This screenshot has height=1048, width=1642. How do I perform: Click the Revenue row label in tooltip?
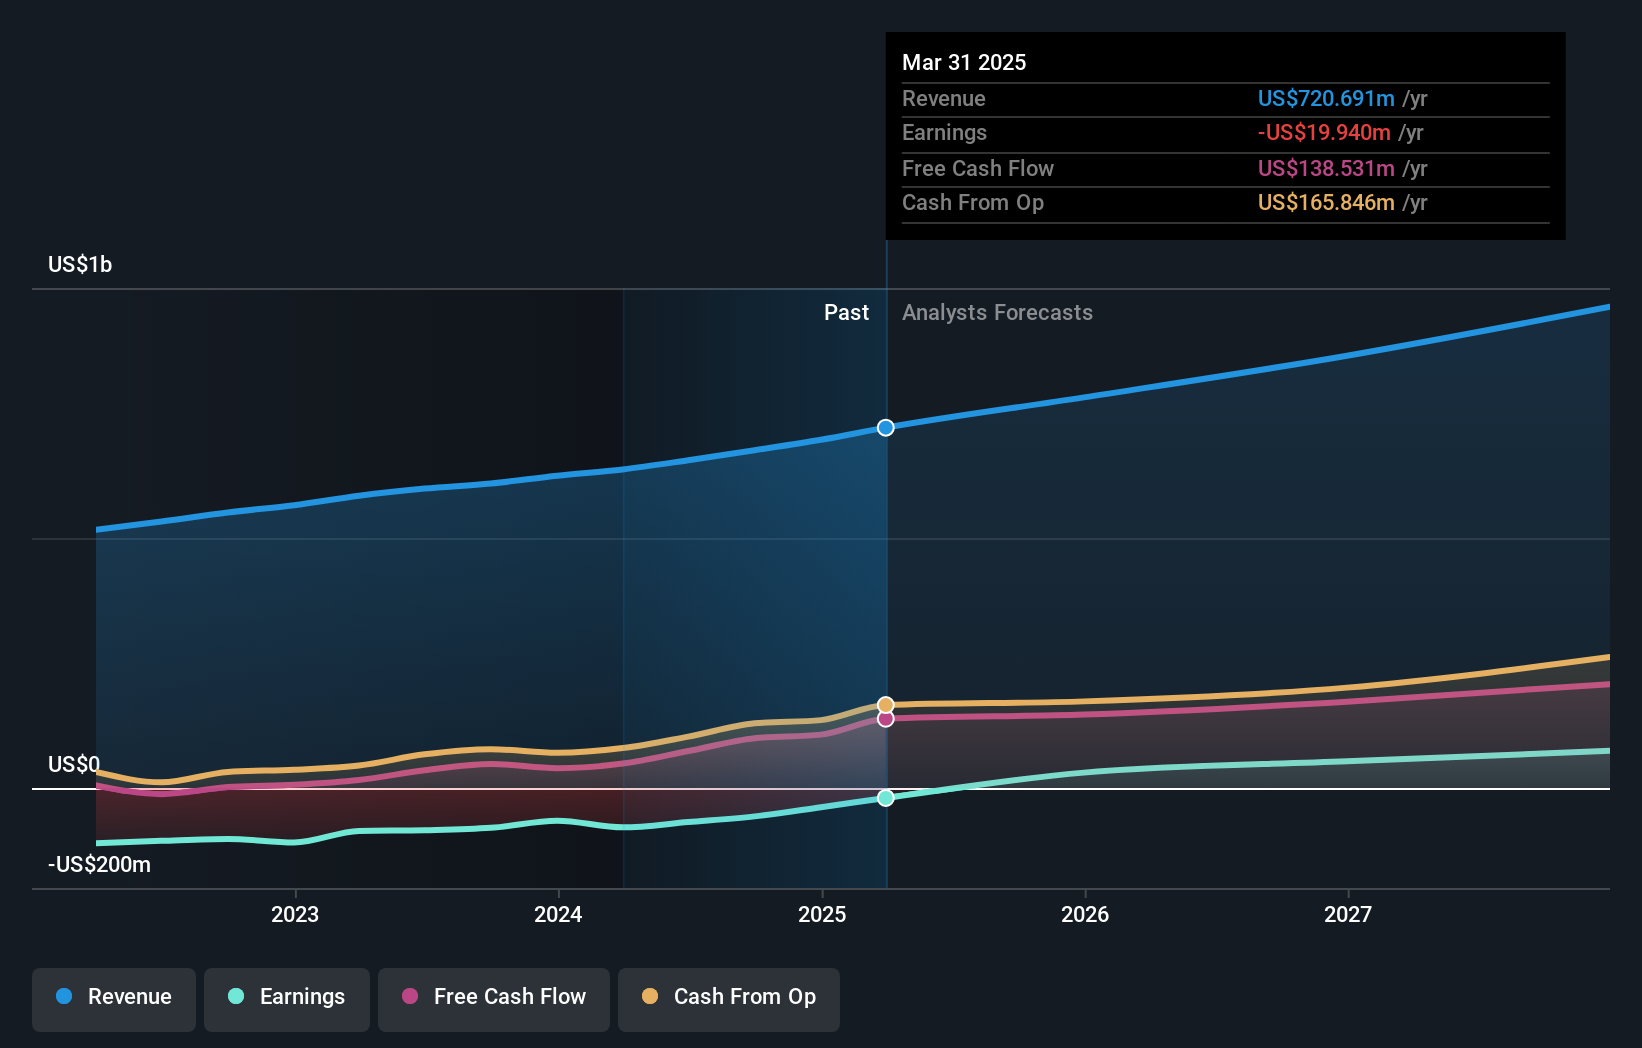click(x=944, y=98)
